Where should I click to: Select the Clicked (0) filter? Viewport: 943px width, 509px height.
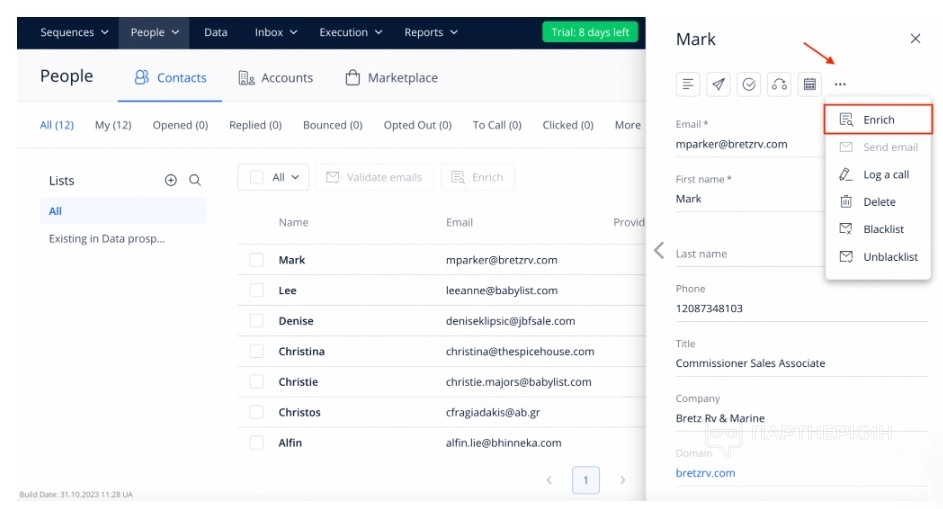pos(568,125)
